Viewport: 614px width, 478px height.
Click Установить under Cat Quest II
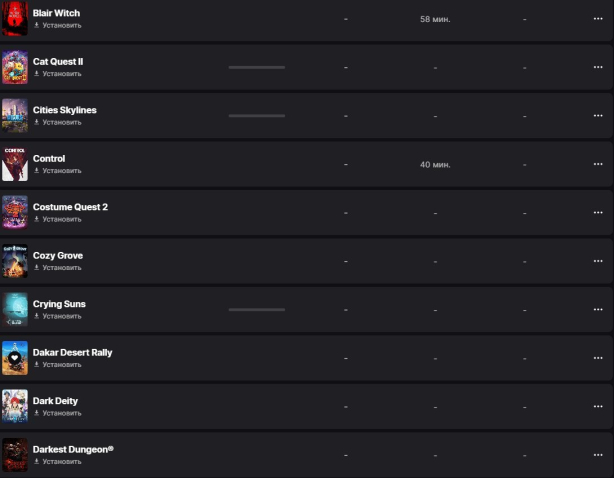58,74
